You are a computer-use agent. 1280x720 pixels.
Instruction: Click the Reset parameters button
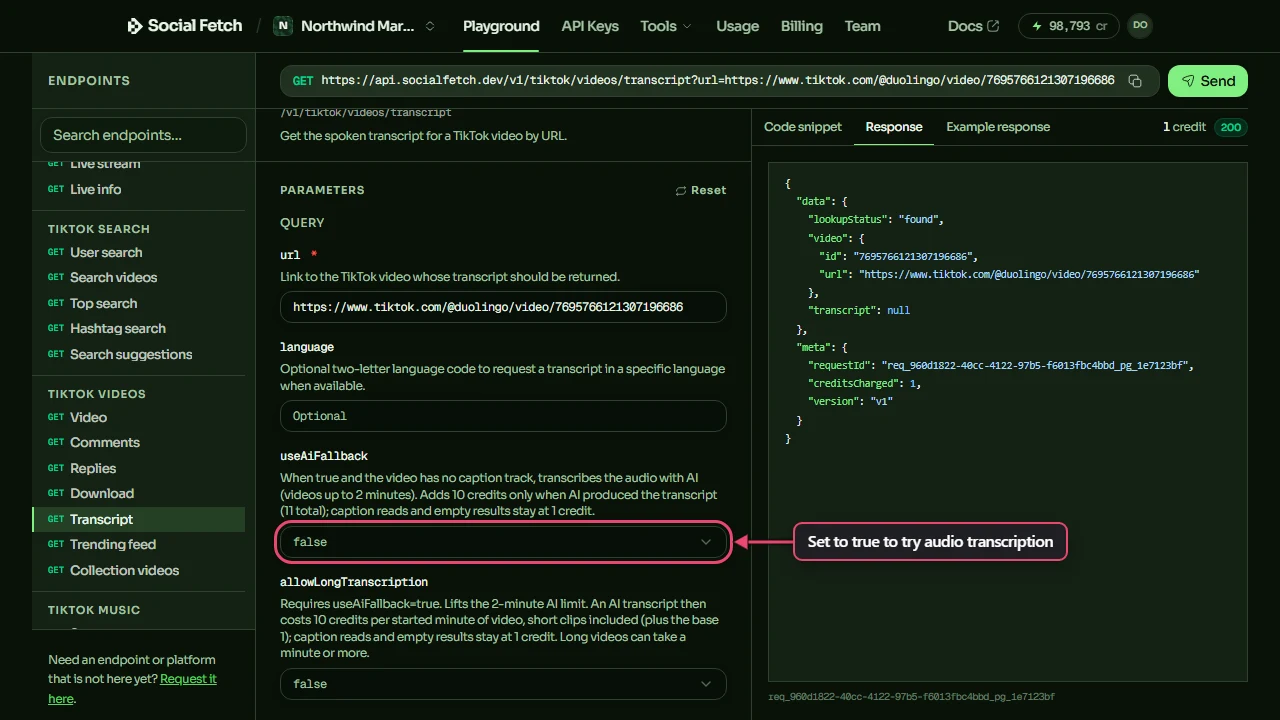tap(701, 190)
